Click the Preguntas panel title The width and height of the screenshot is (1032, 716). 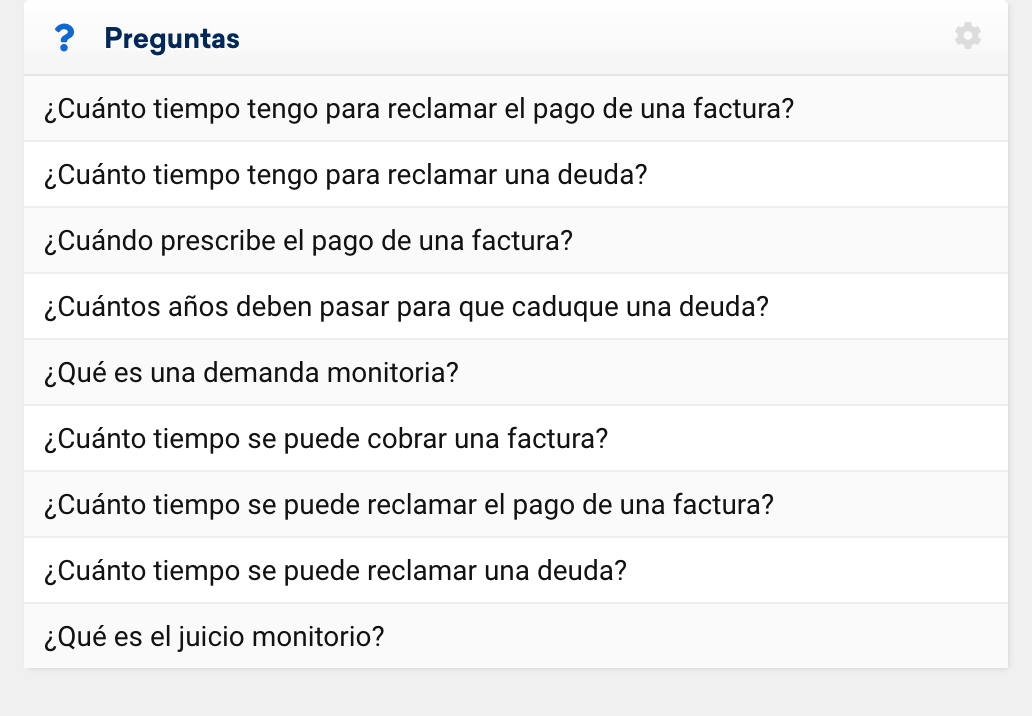172,39
